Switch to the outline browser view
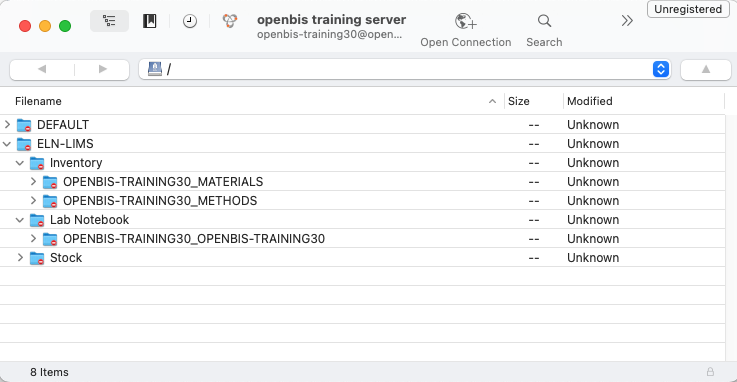The width and height of the screenshot is (737, 382). (109, 21)
